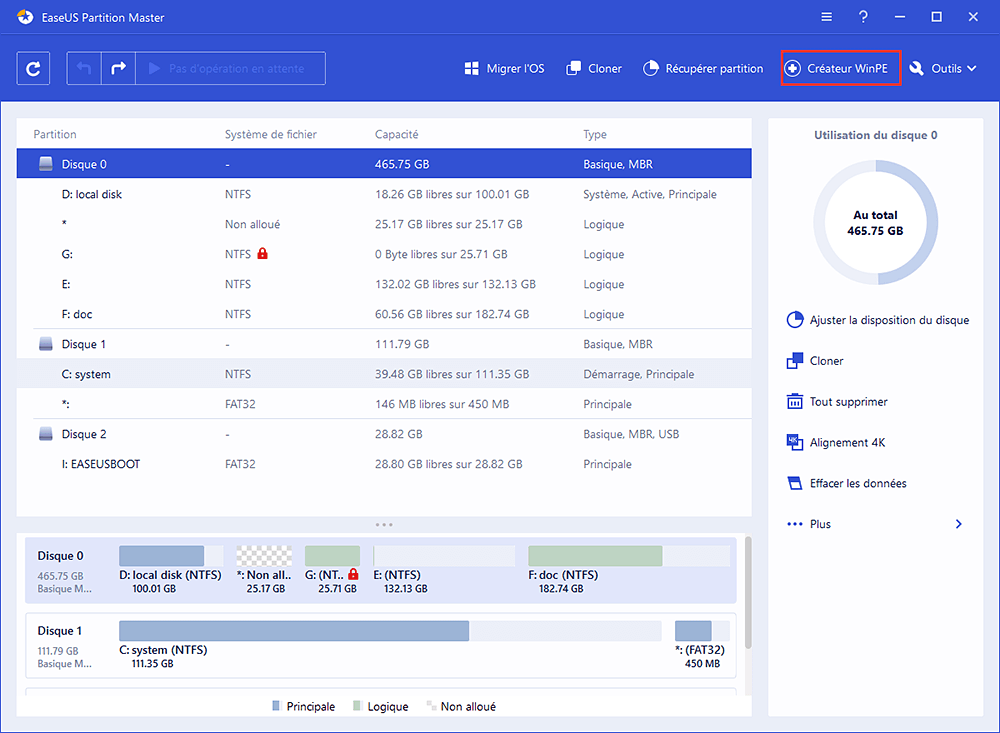Click the undo arrow button
The height and width of the screenshot is (733, 1000).
click(84, 68)
